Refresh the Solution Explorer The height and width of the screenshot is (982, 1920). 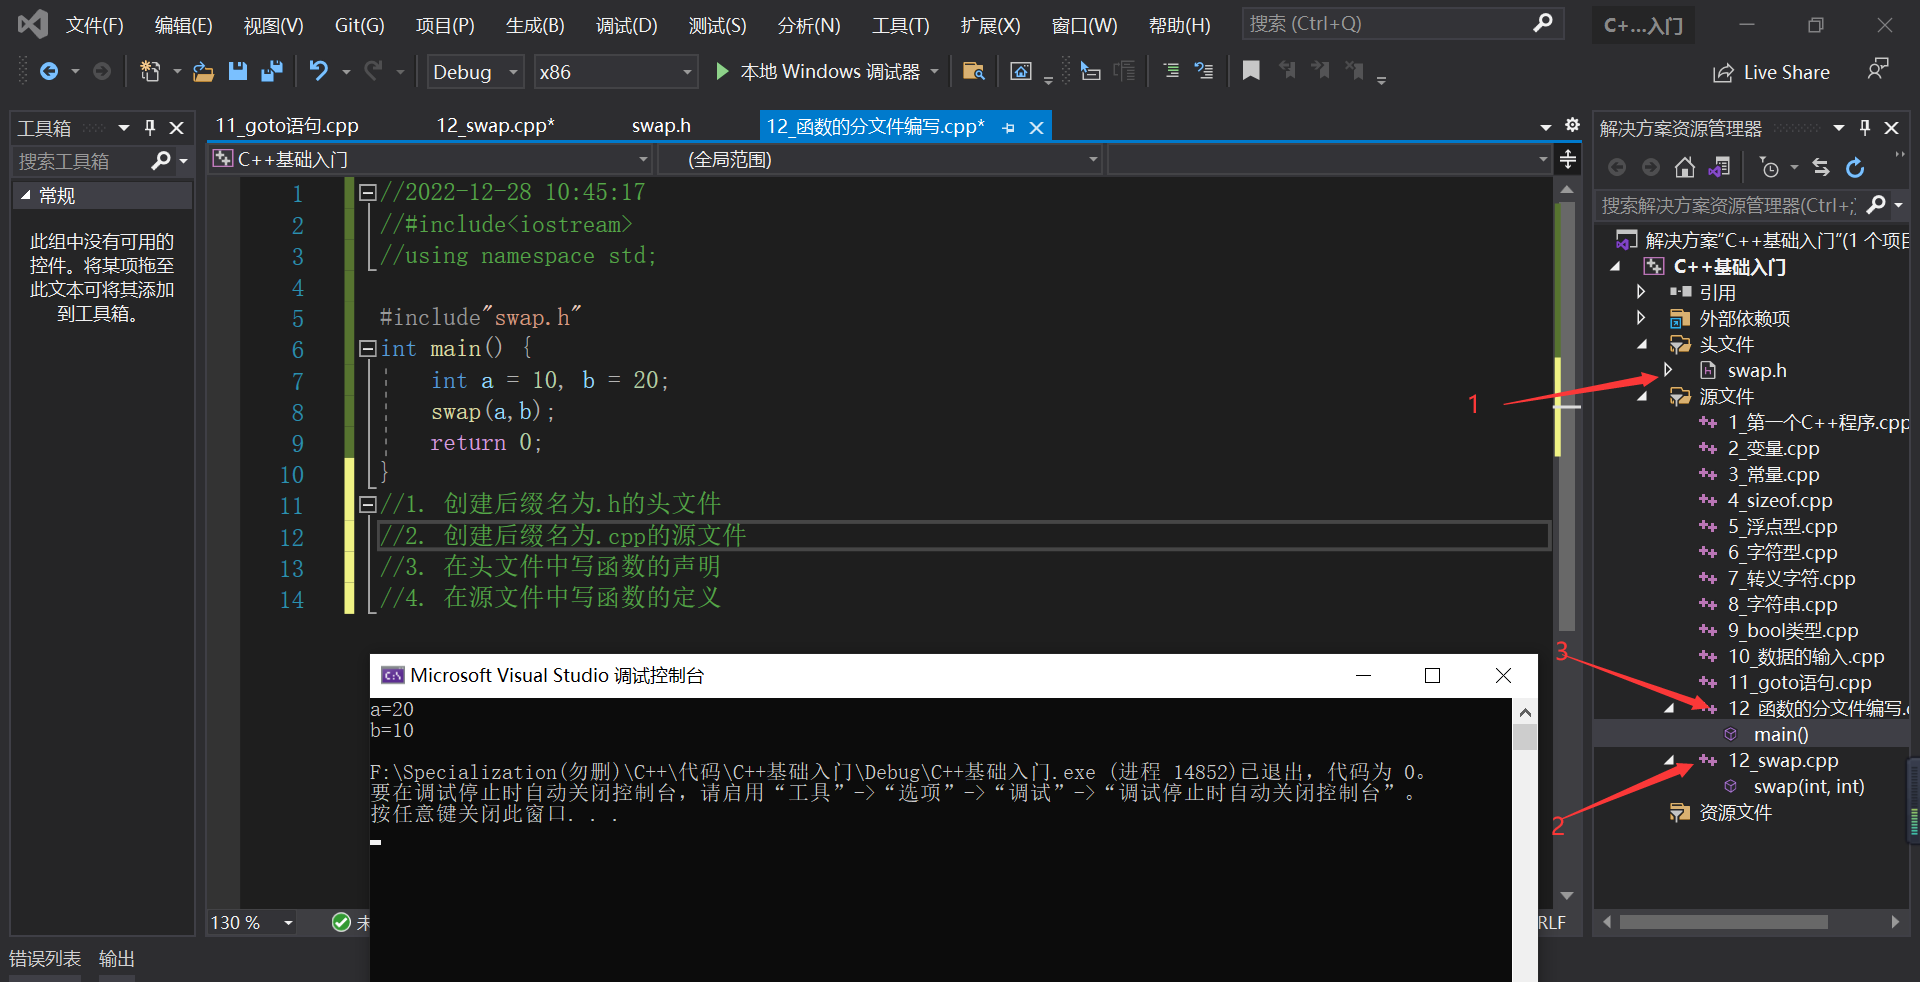[x=1855, y=167]
